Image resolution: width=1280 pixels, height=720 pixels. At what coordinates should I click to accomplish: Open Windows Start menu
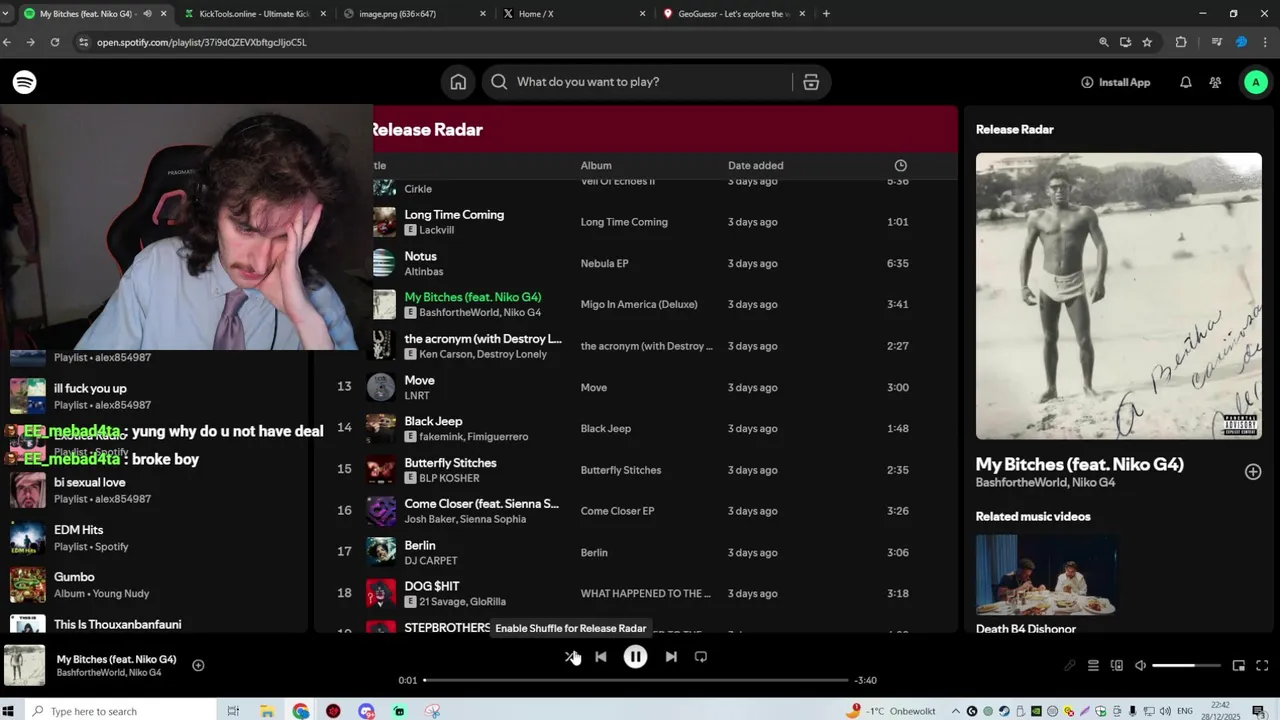9,711
